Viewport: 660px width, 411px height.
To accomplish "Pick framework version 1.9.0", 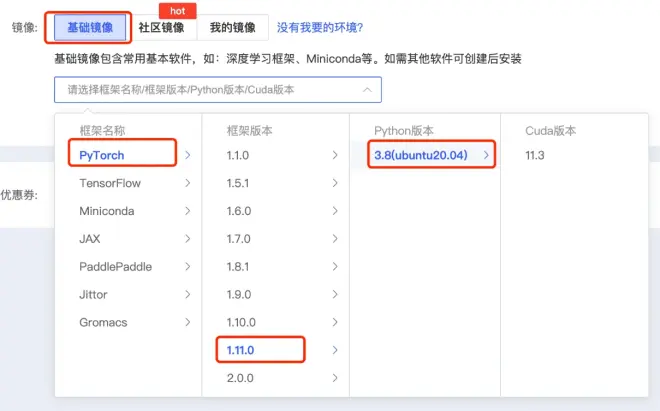I will pyautogui.click(x=239, y=294).
